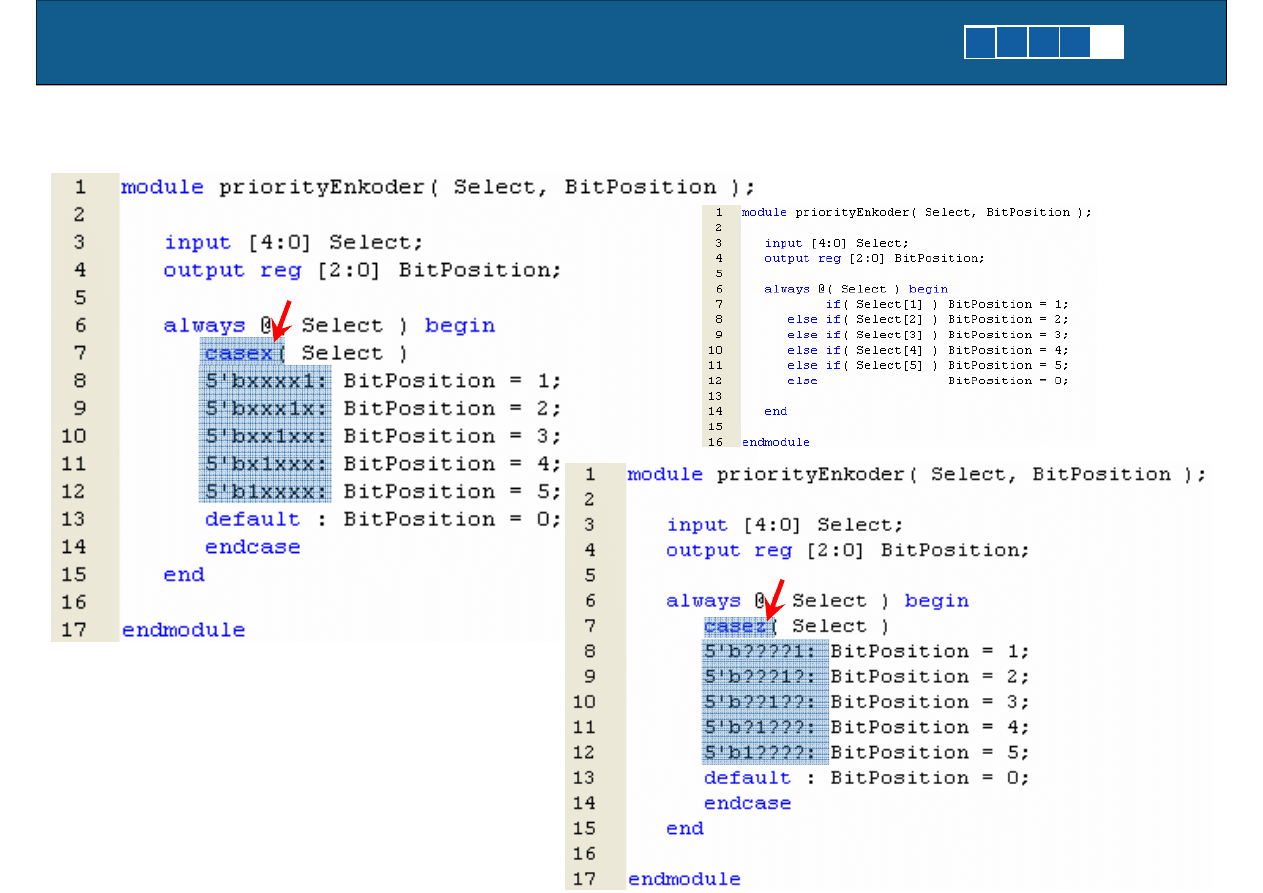
Task: Click the highlighted 5'b1???? pattern
Action: (766, 753)
